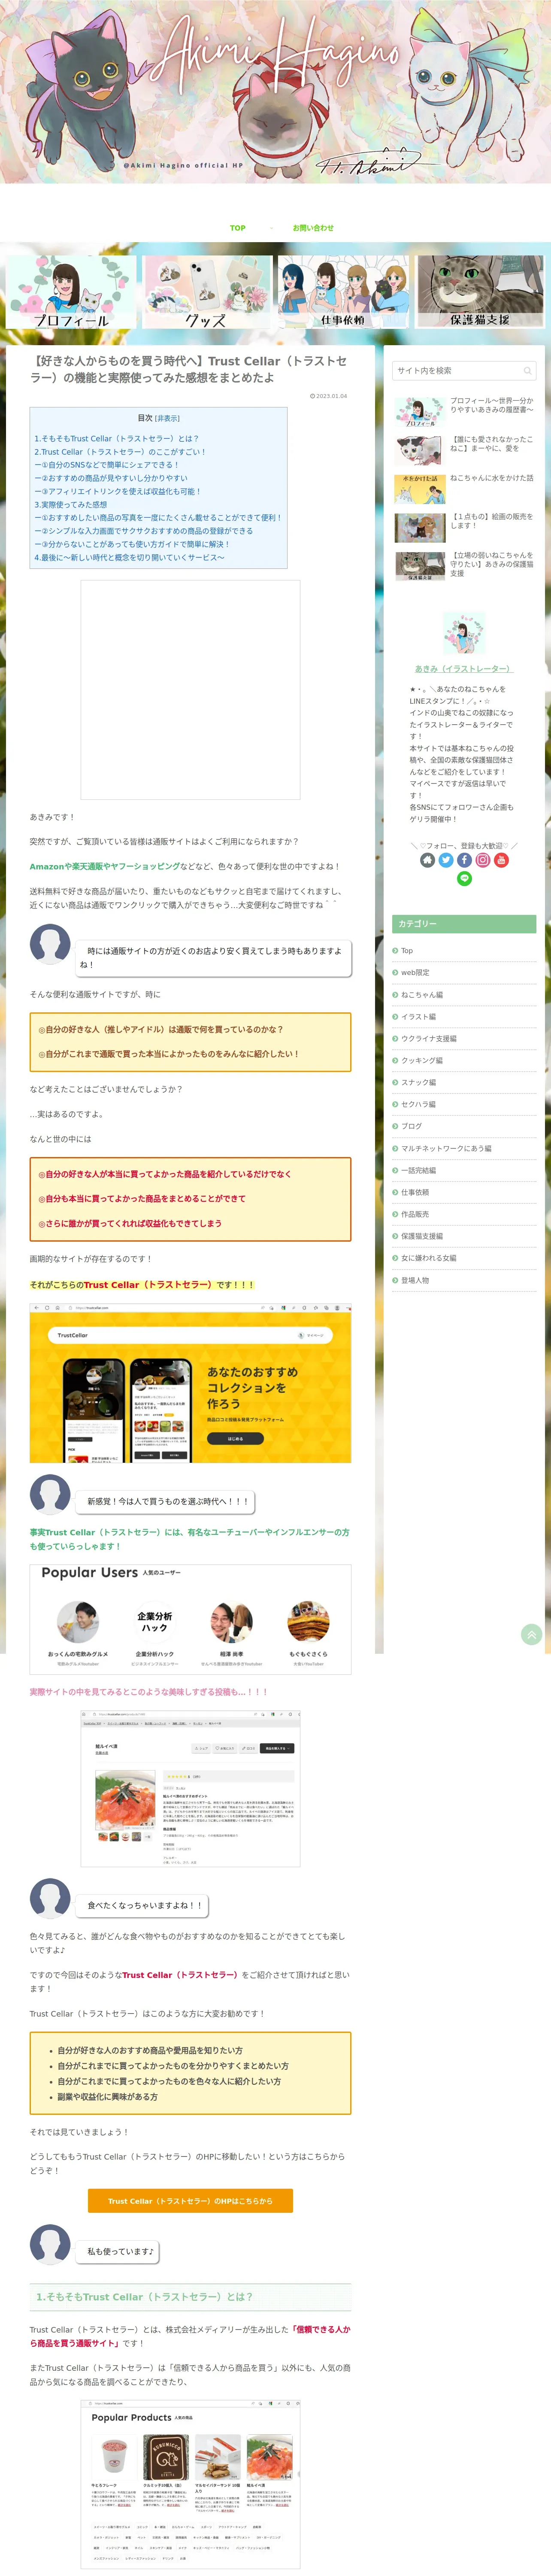Click the 鮭ルイベ漬 product page screenshot

(190, 1790)
